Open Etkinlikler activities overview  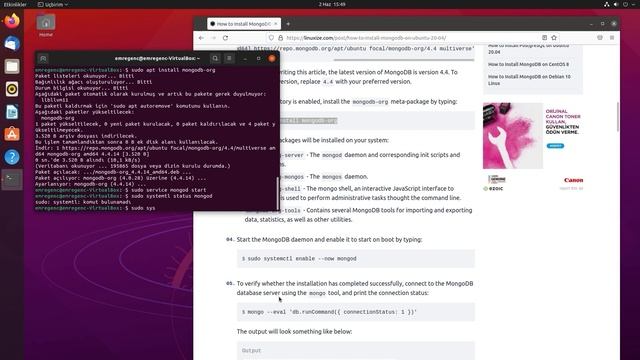tap(15, 4)
